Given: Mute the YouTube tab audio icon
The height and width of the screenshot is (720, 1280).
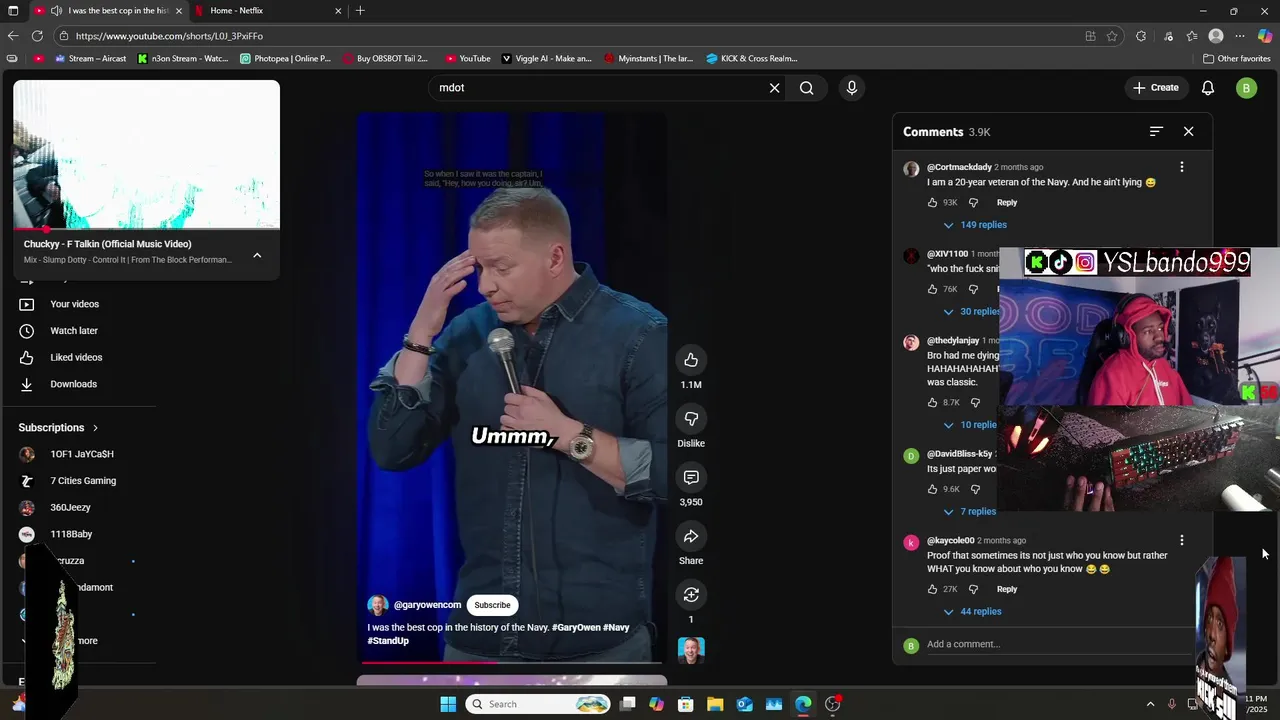Looking at the screenshot, I should 56,11.
